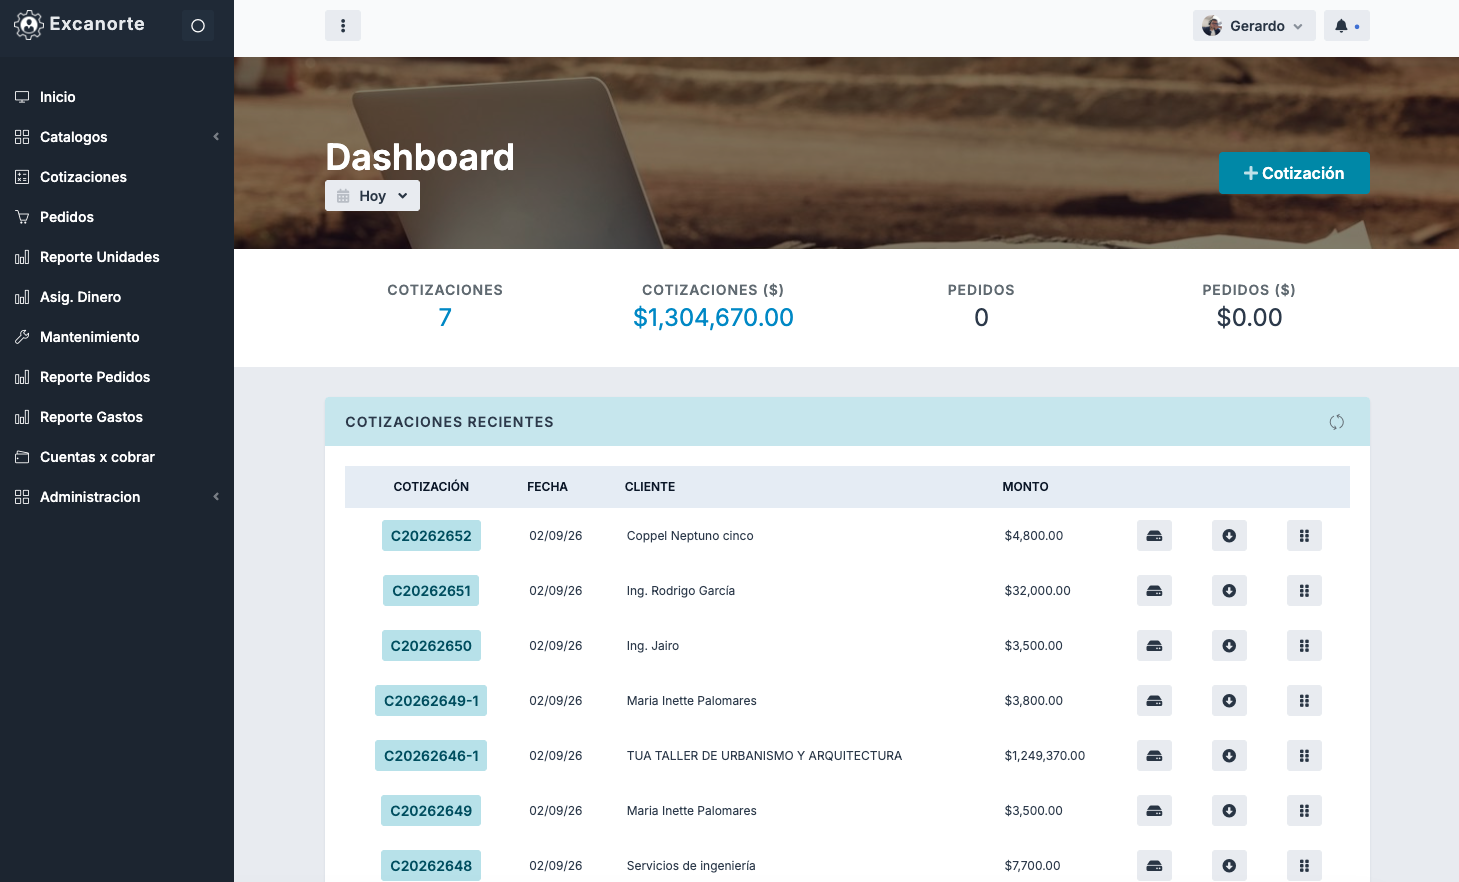Download quotation for Ing. Rodrigo García
The width and height of the screenshot is (1459, 882).
coord(1229,591)
